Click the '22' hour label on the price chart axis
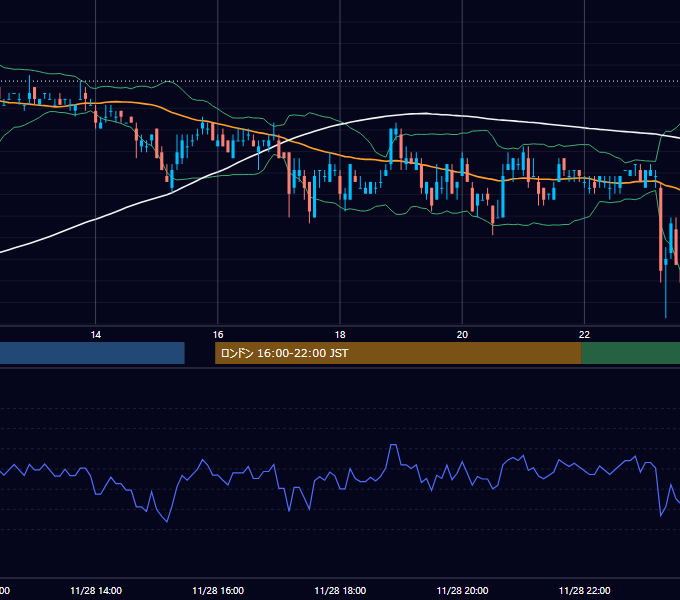This screenshot has height=600, width=680. point(585,335)
